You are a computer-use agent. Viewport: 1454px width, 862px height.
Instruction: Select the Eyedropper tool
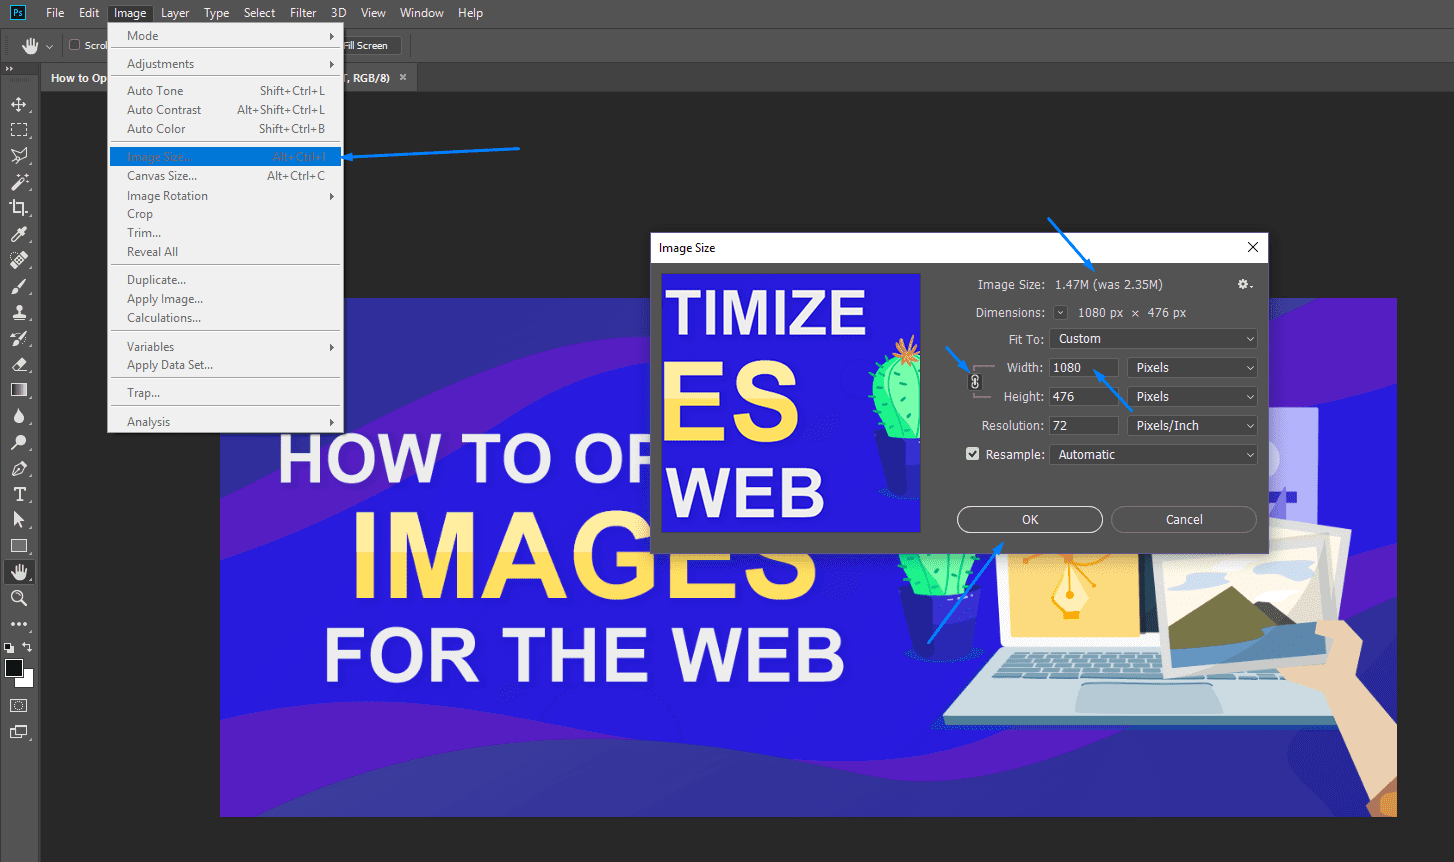(19, 234)
